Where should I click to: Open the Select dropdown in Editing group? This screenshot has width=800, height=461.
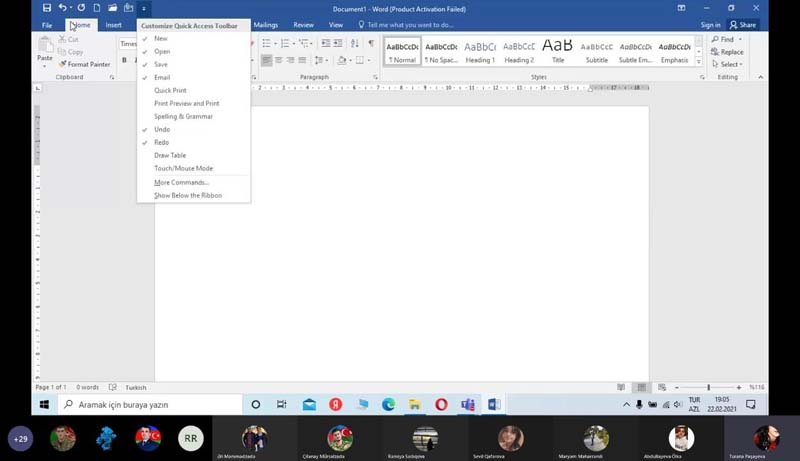727,64
